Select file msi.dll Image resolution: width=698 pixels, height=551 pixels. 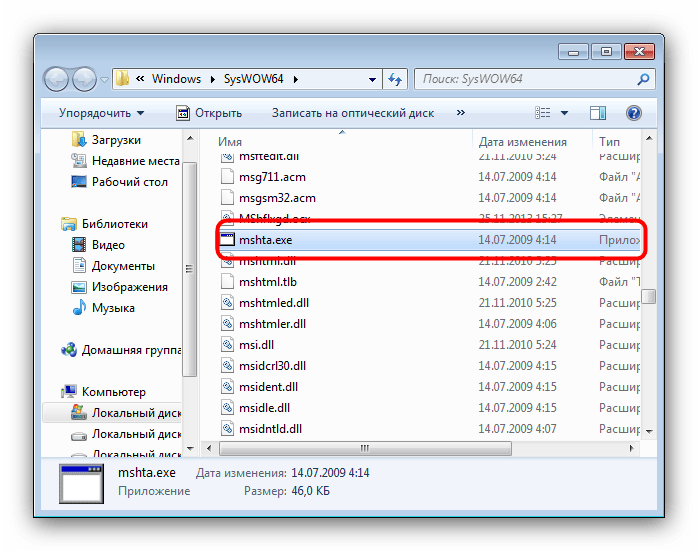(256, 344)
